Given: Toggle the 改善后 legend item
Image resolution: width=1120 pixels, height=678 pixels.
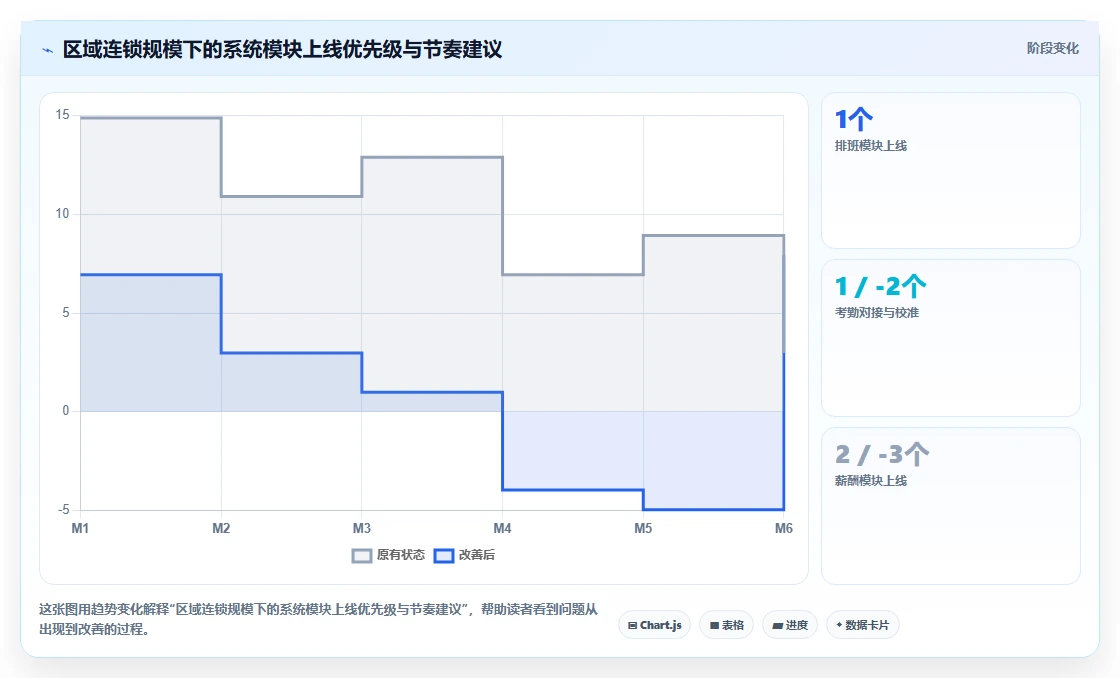Looking at the screenshot, I should pyautogui.click(x=464, y=555).
